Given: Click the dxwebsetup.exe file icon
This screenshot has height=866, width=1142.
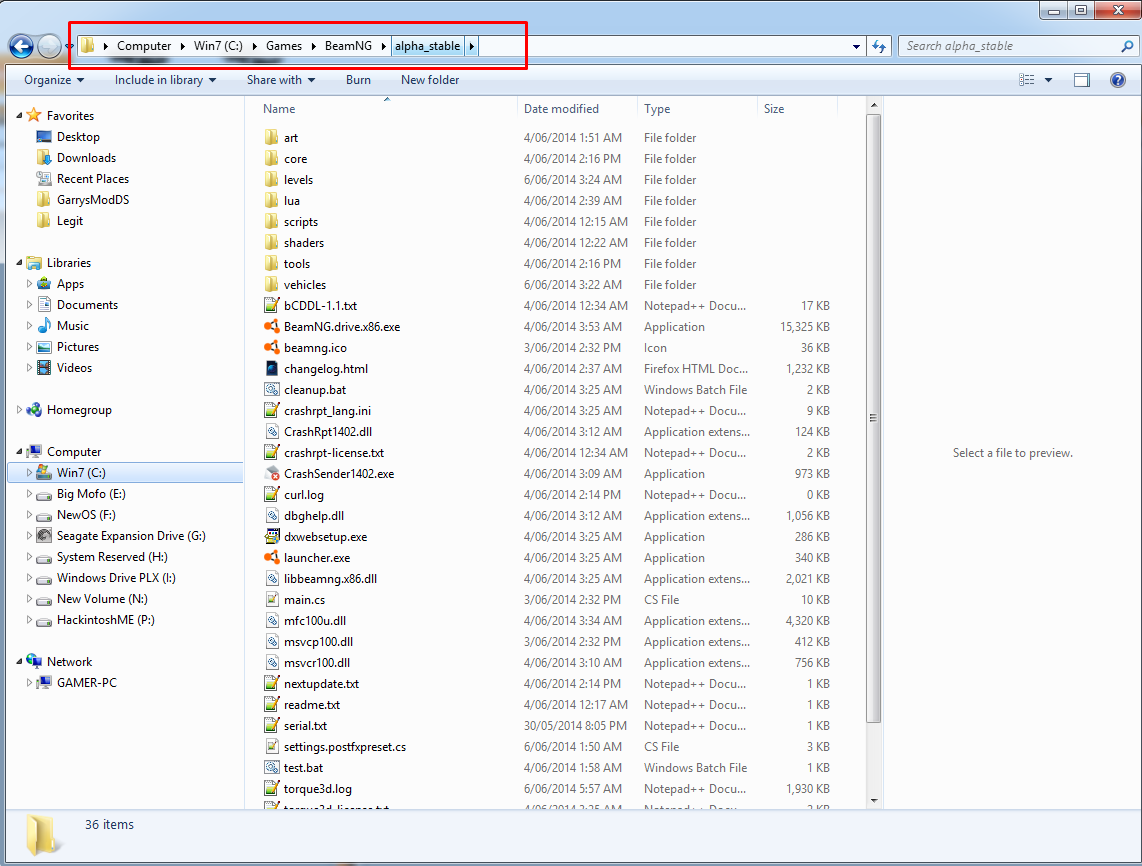Looking at the screenshot, I should point(272,537).
